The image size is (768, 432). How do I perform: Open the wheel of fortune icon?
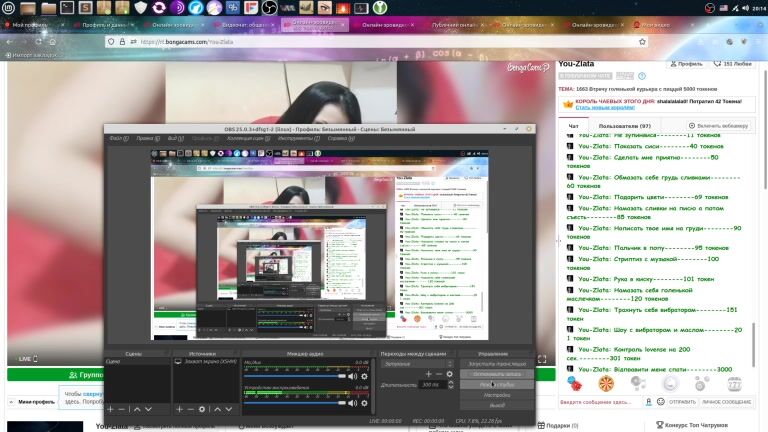click(x=606, y=384)
